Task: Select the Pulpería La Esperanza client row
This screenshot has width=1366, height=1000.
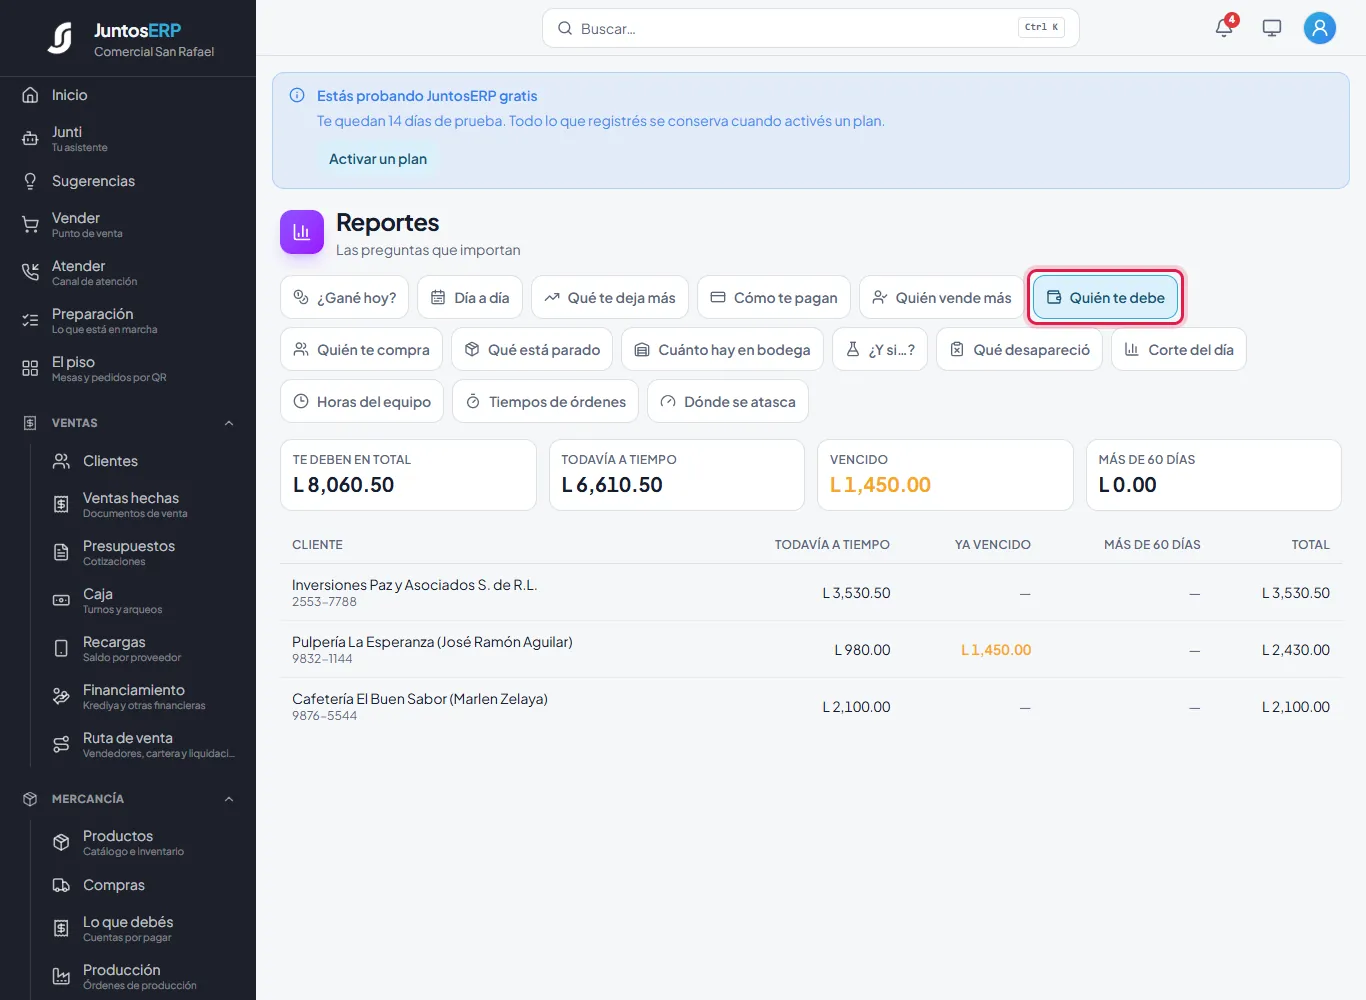Action: [x=811, y=650]
